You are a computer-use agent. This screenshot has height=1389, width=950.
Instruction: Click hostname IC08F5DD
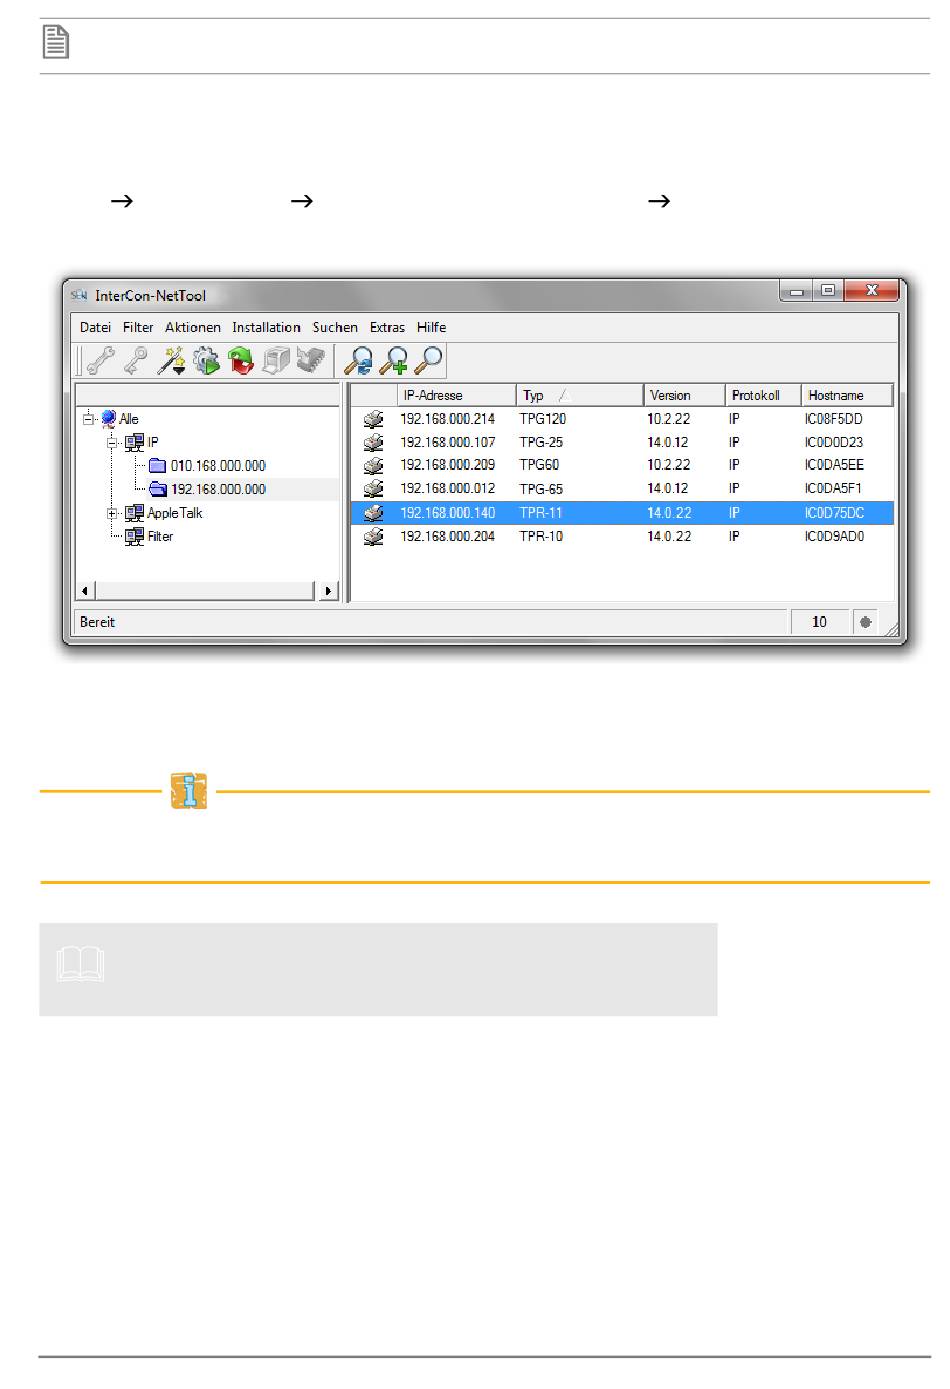(834, 419)
